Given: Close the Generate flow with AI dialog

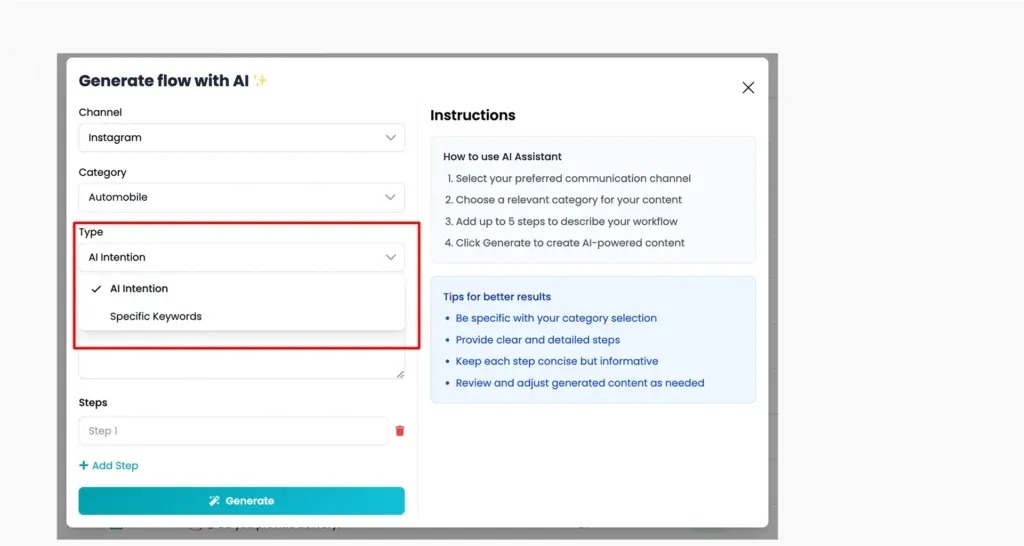Looking at the screenshot, I should coord(748,88).
